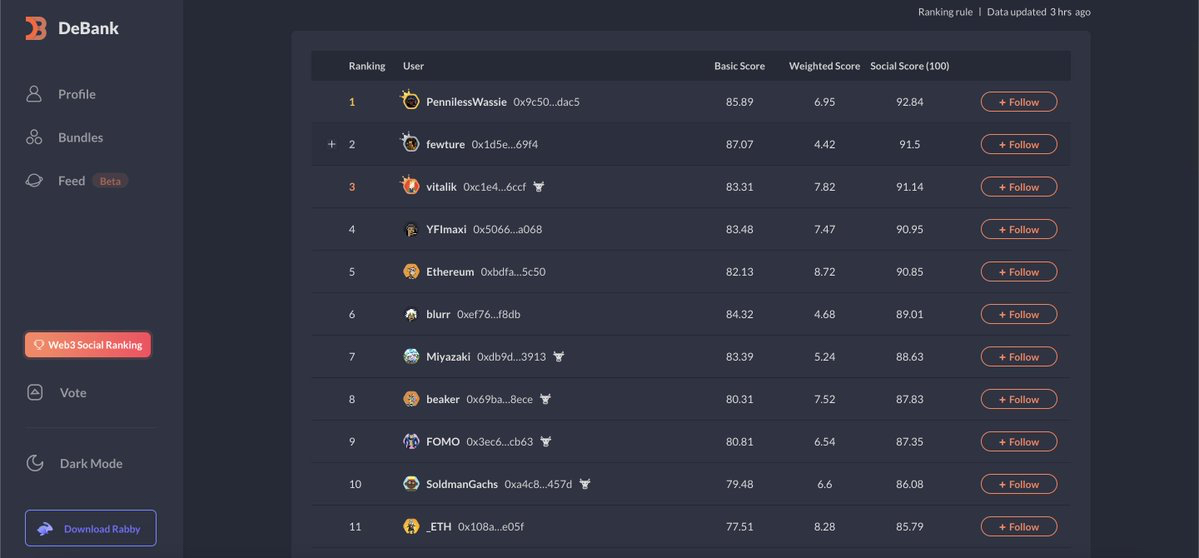Click the Social Score (100) column header
This screenshot has height=558, width=1199.
pyautogui.click(x=910, y=66)
